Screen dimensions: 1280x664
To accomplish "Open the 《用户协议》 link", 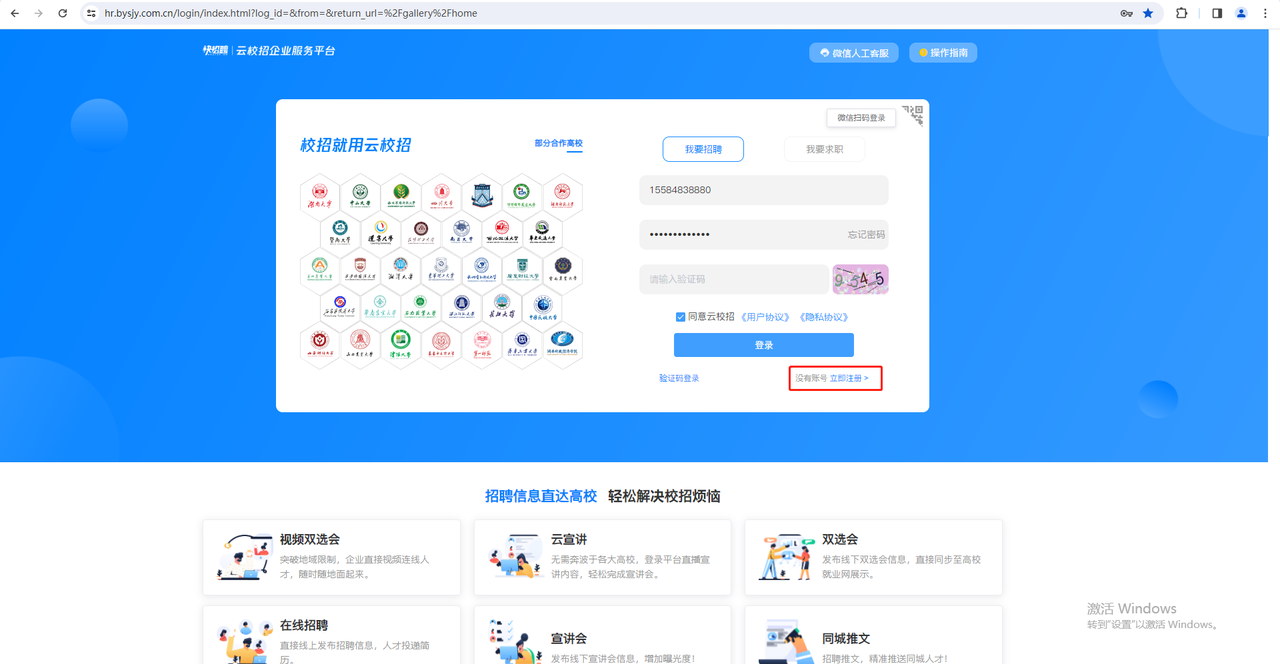I will point(765,317).
